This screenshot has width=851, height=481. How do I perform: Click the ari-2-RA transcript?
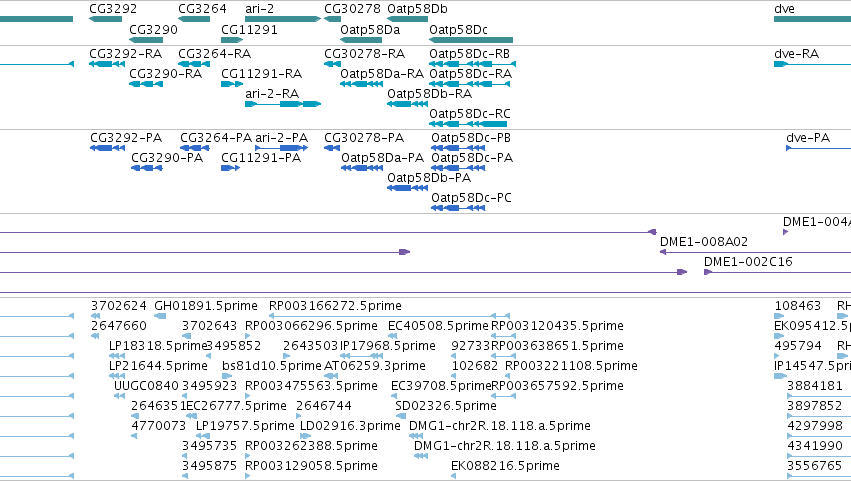(283, 104)
